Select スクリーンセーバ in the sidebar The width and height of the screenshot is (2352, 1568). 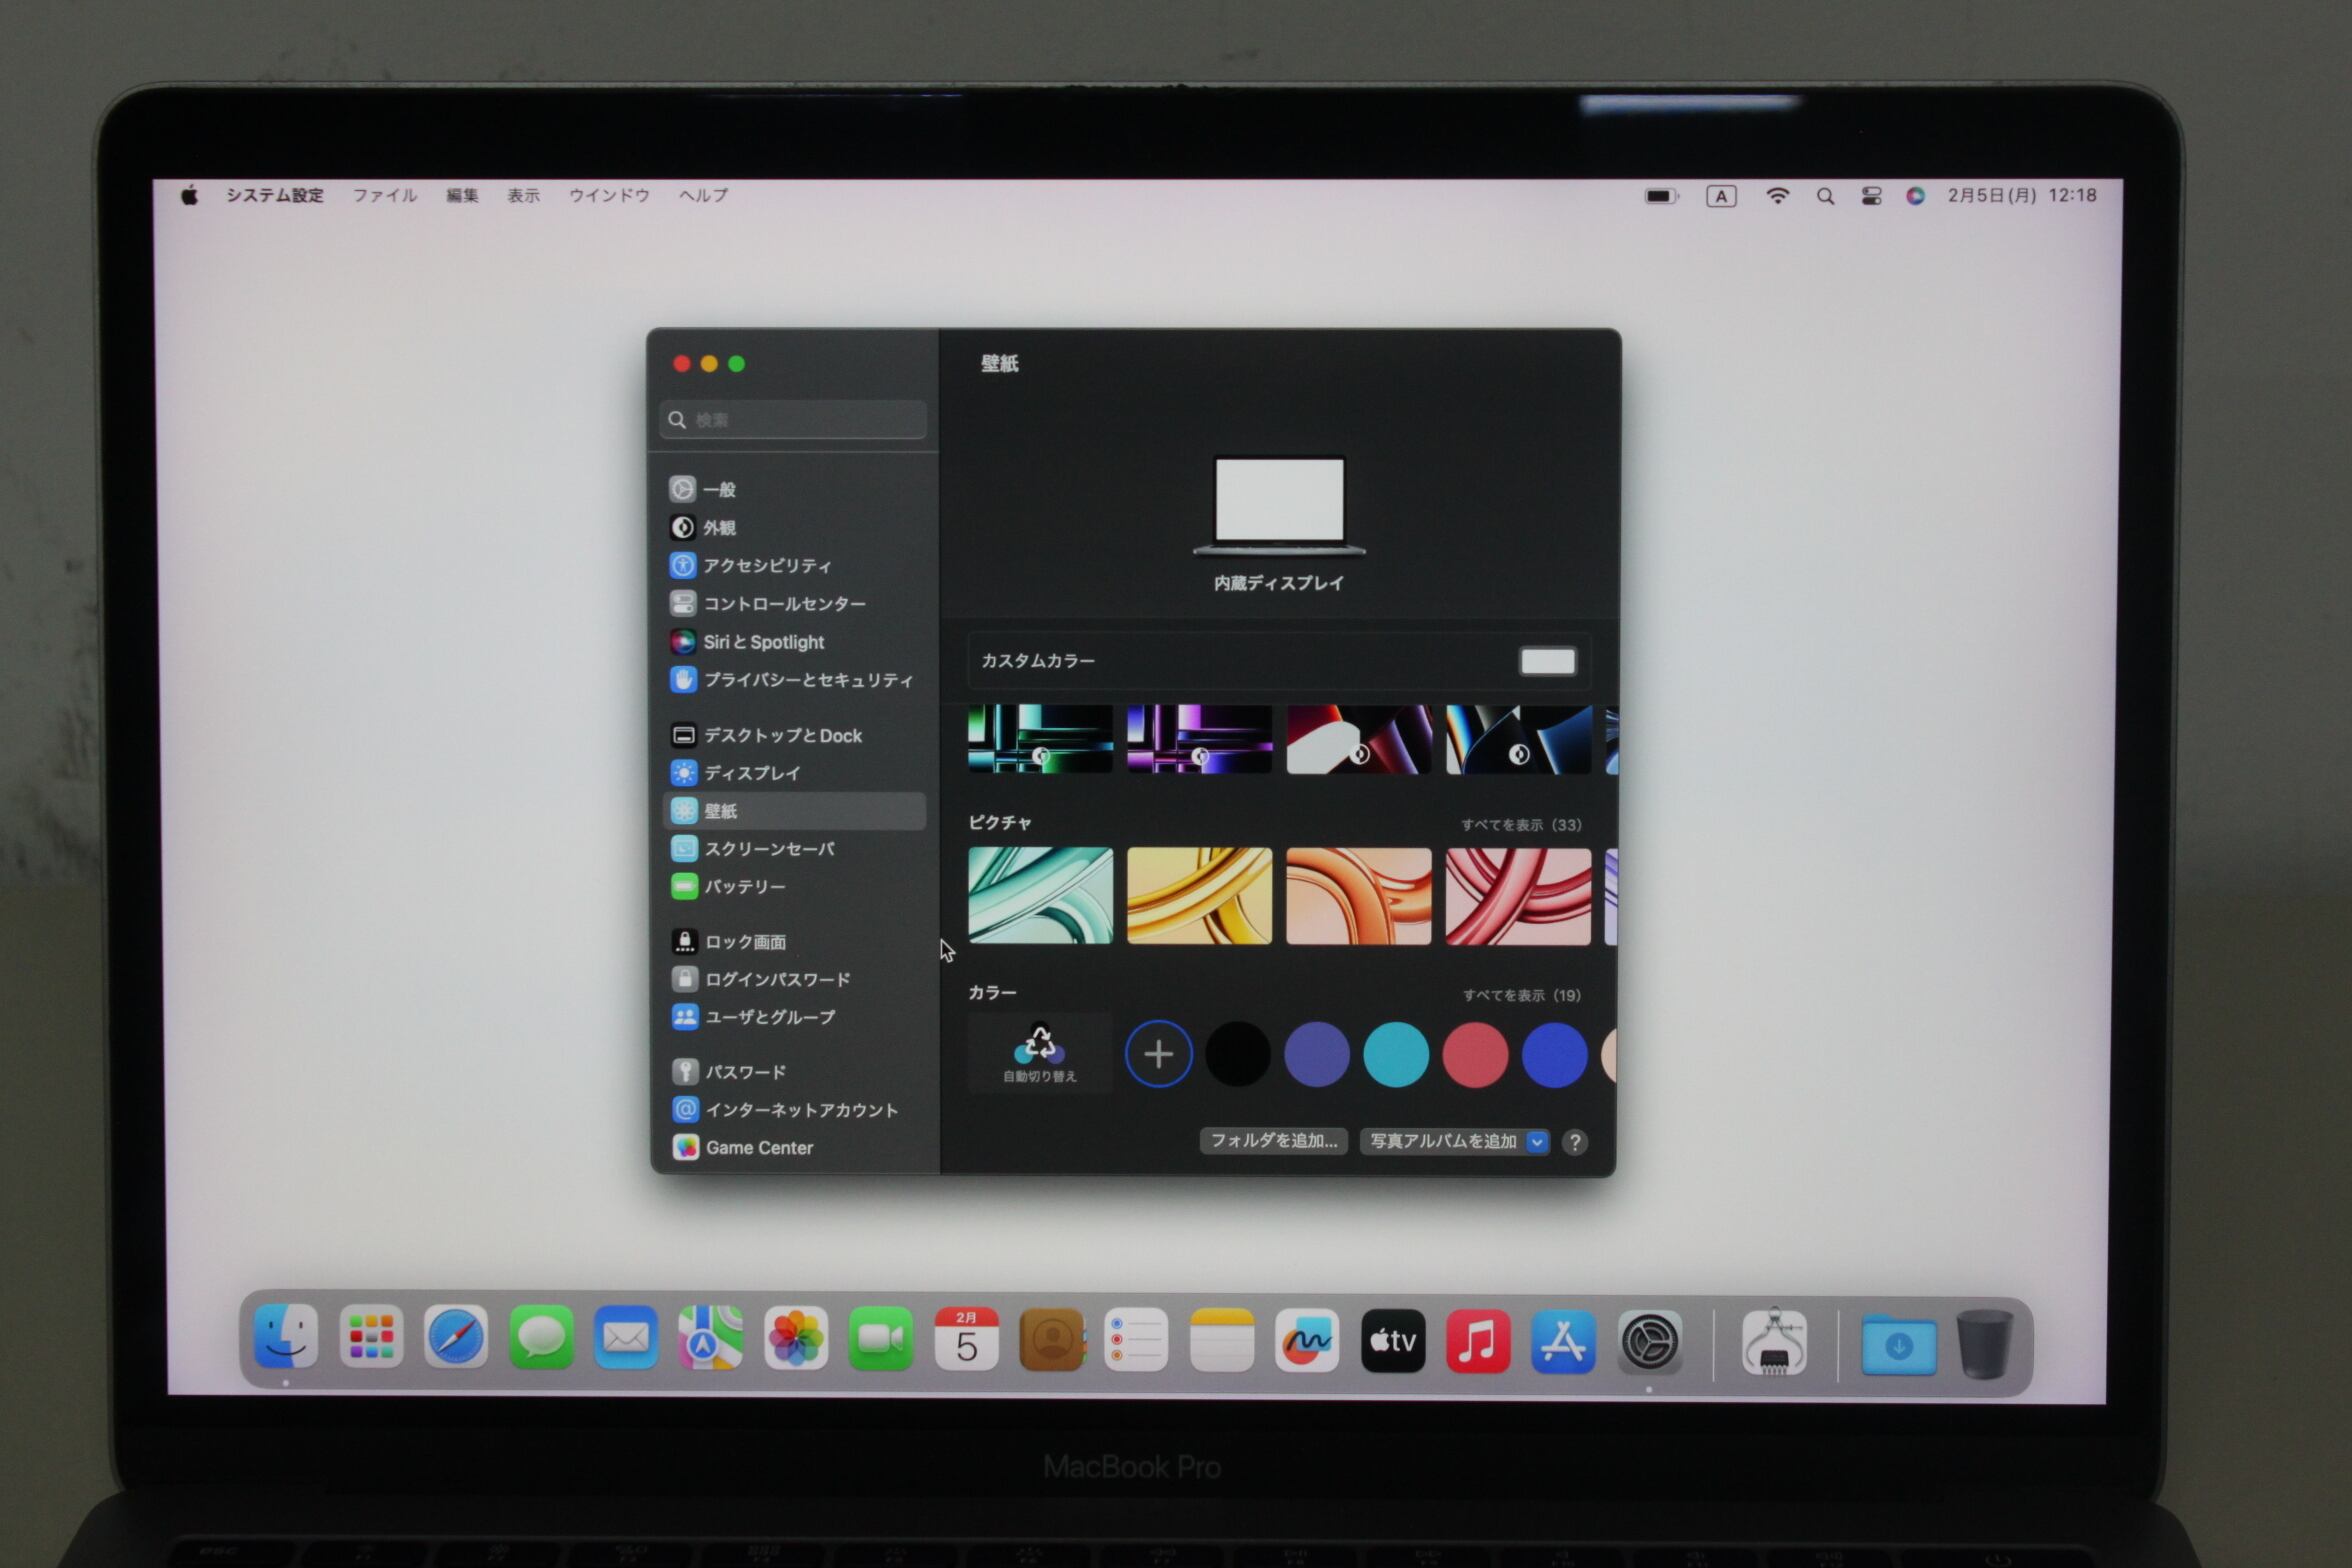768,849
